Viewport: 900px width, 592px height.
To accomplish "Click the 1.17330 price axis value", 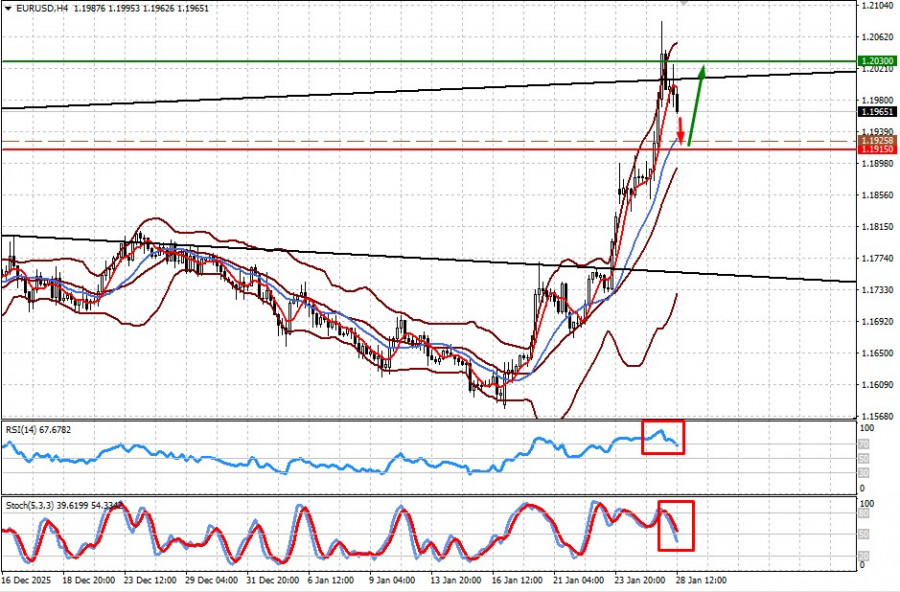I will point(878,290).
